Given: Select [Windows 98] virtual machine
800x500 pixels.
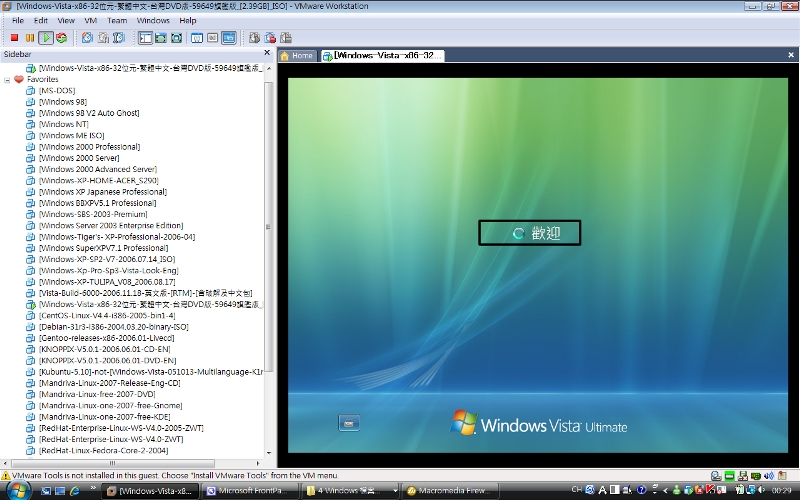Looking at the screenshot, I should coord(63,102).
